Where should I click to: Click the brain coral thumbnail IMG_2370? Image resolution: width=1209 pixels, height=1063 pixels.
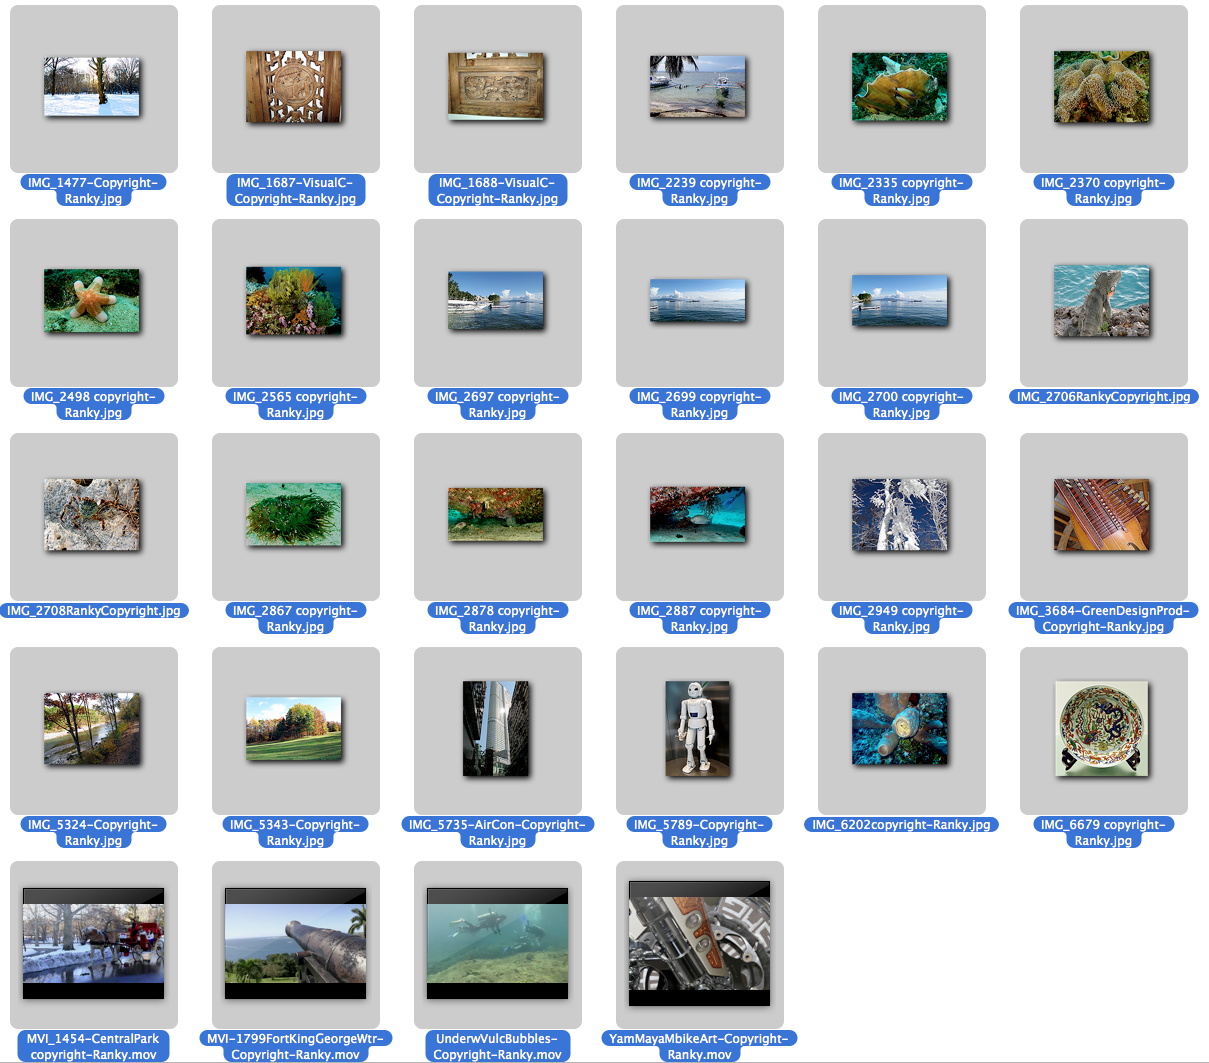tap(1103, 87)
